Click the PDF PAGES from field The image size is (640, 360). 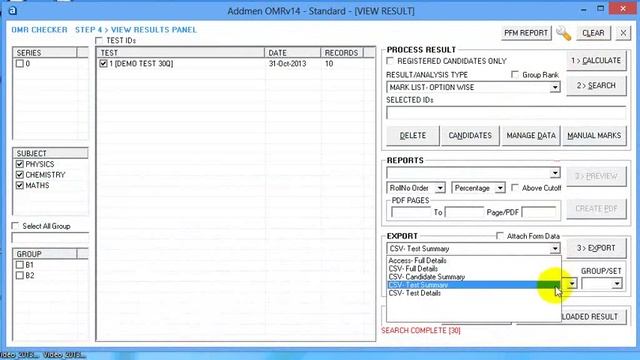(x=411, y=212)
